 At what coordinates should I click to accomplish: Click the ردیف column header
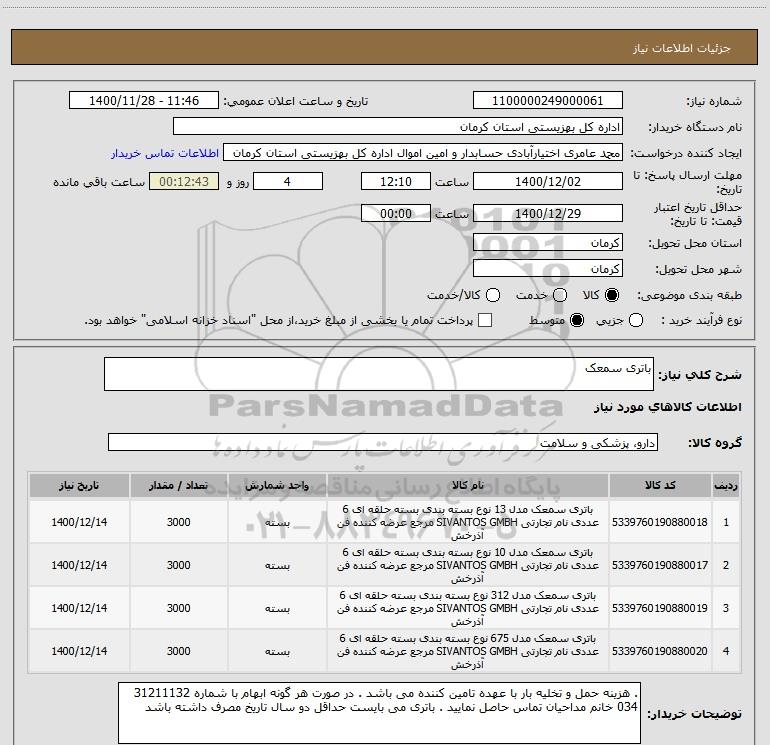tap(726, 485)
